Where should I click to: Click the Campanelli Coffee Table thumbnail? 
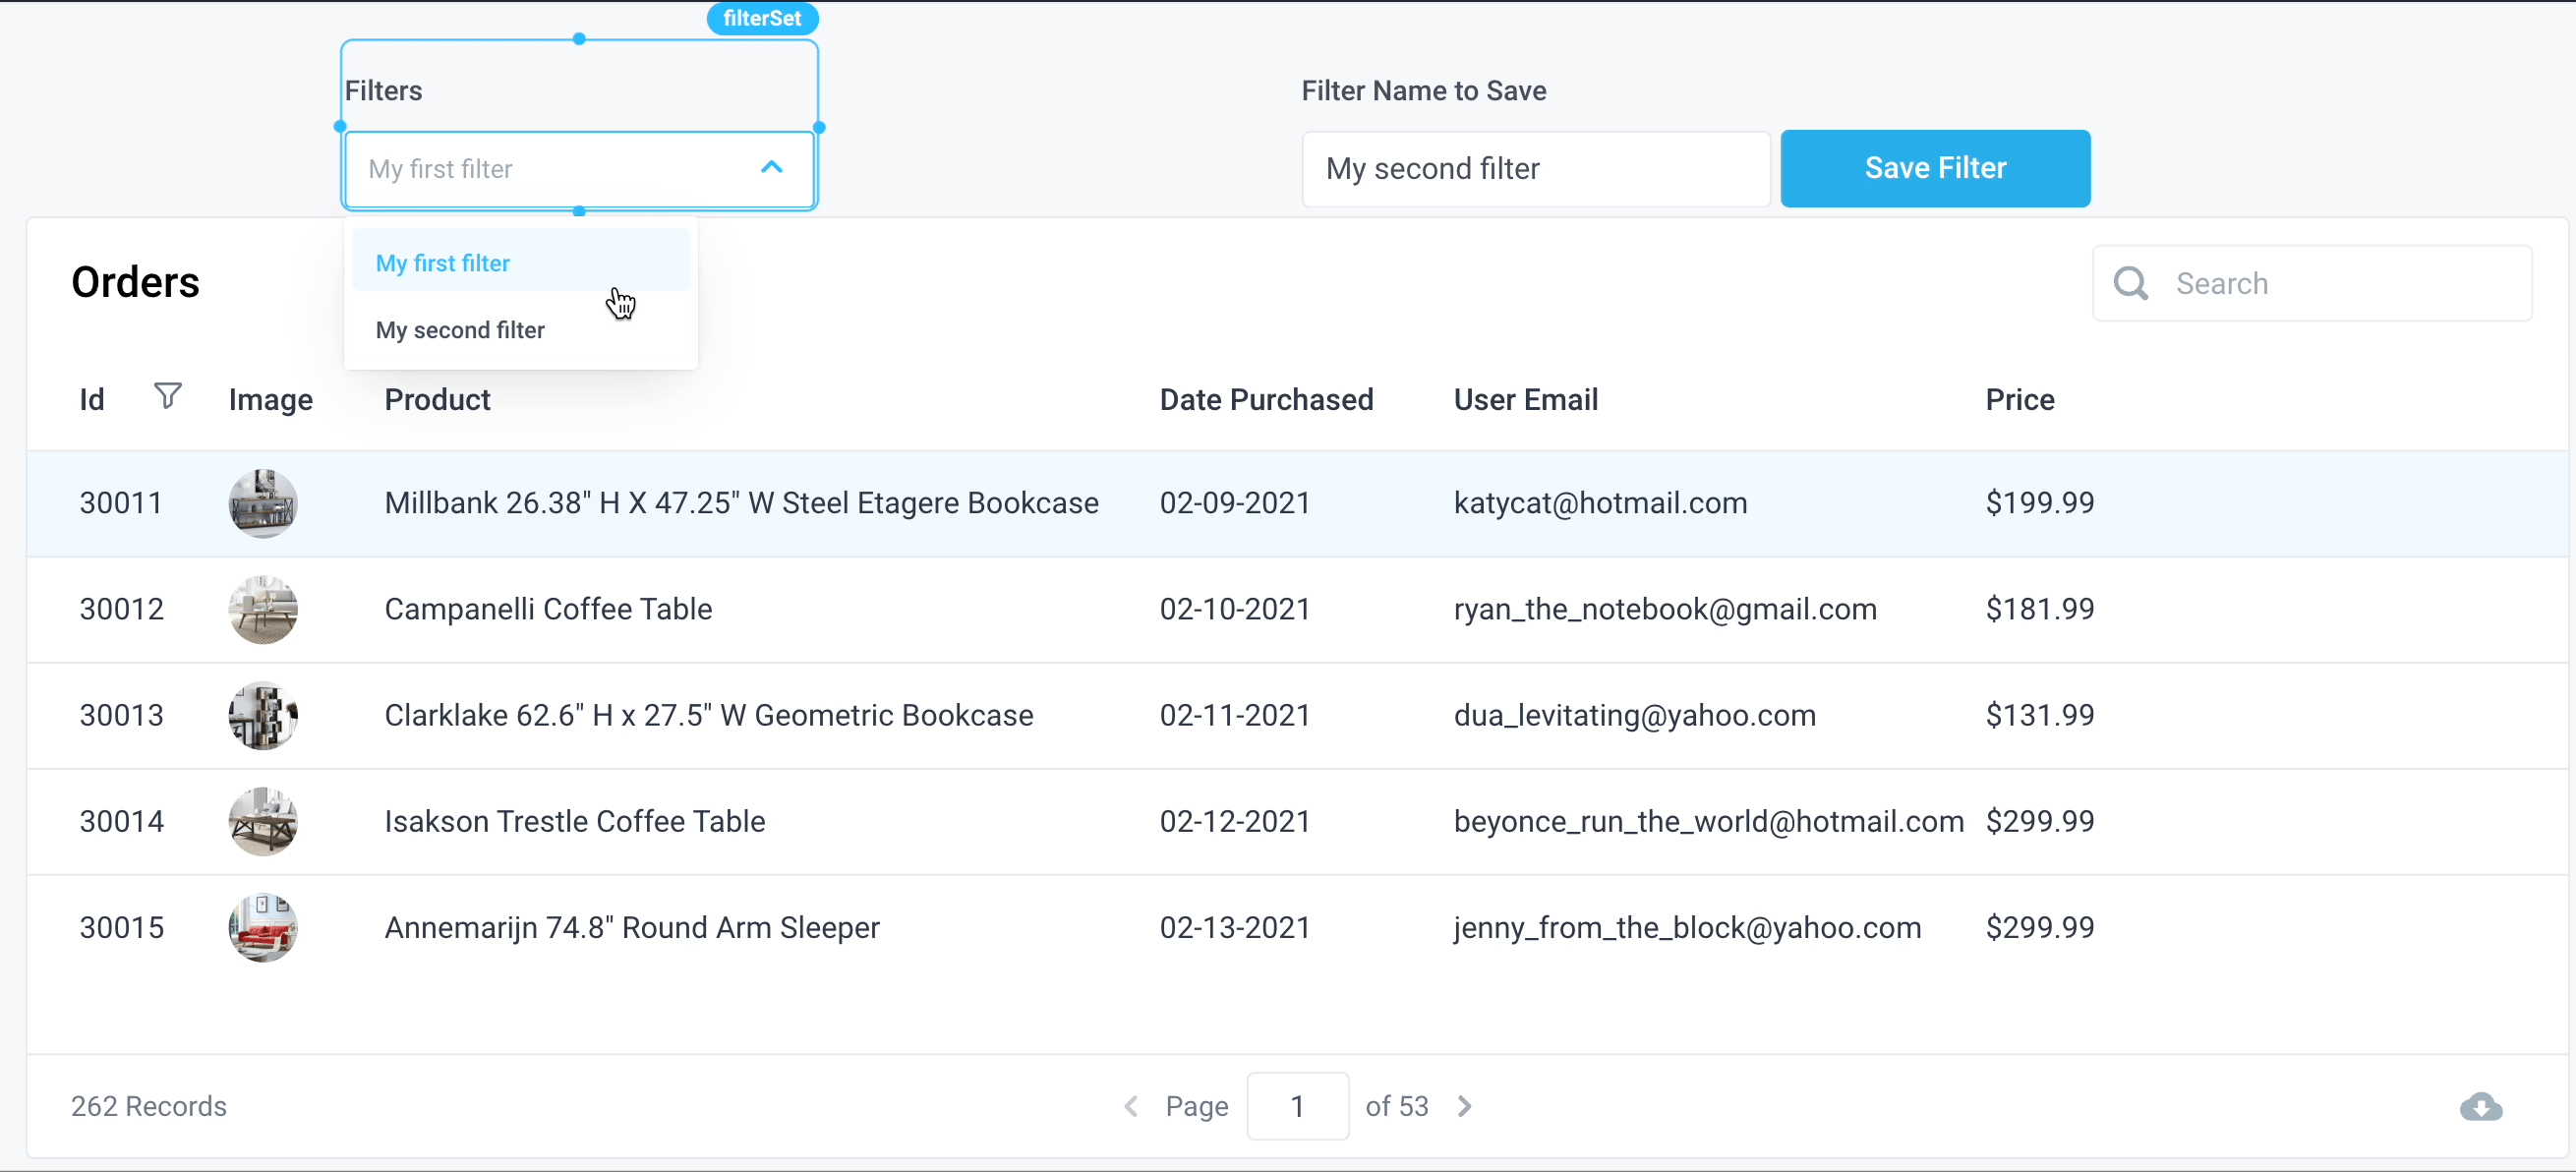(x=263, y=609)
